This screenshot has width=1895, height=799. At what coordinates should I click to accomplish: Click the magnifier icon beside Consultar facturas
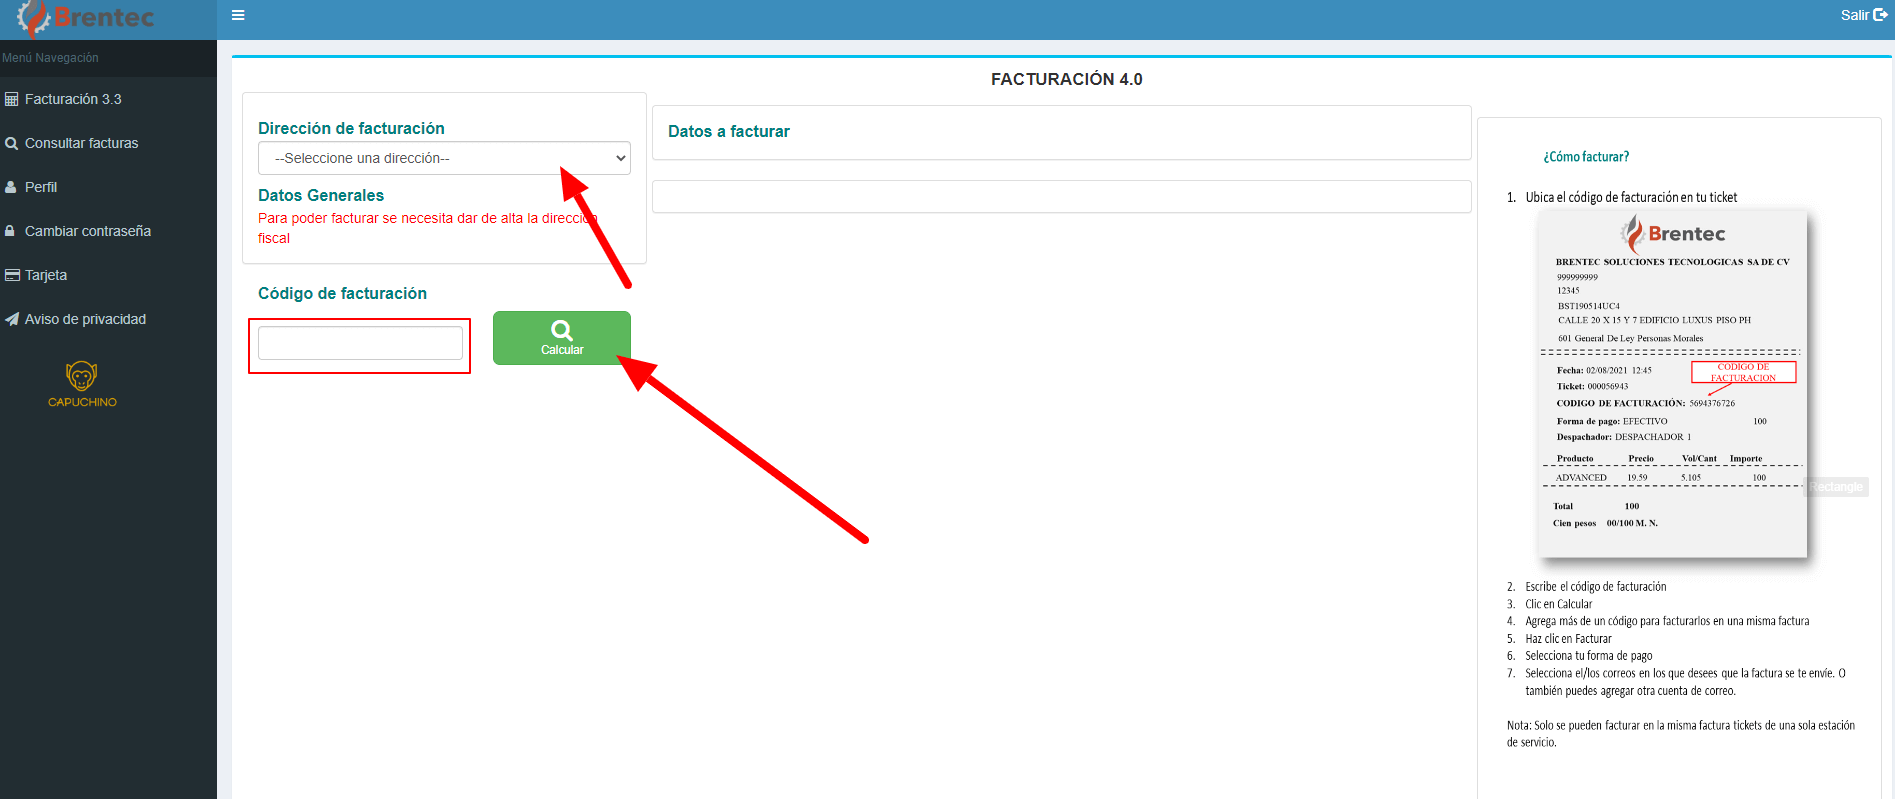12,143
